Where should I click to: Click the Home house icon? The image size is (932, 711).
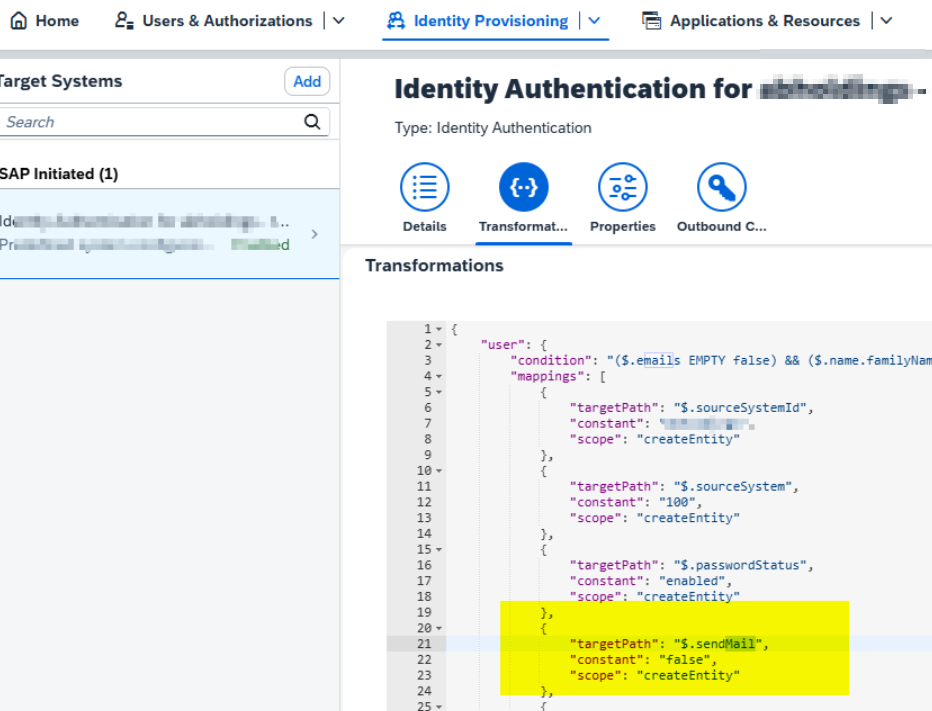pos(19,21)
